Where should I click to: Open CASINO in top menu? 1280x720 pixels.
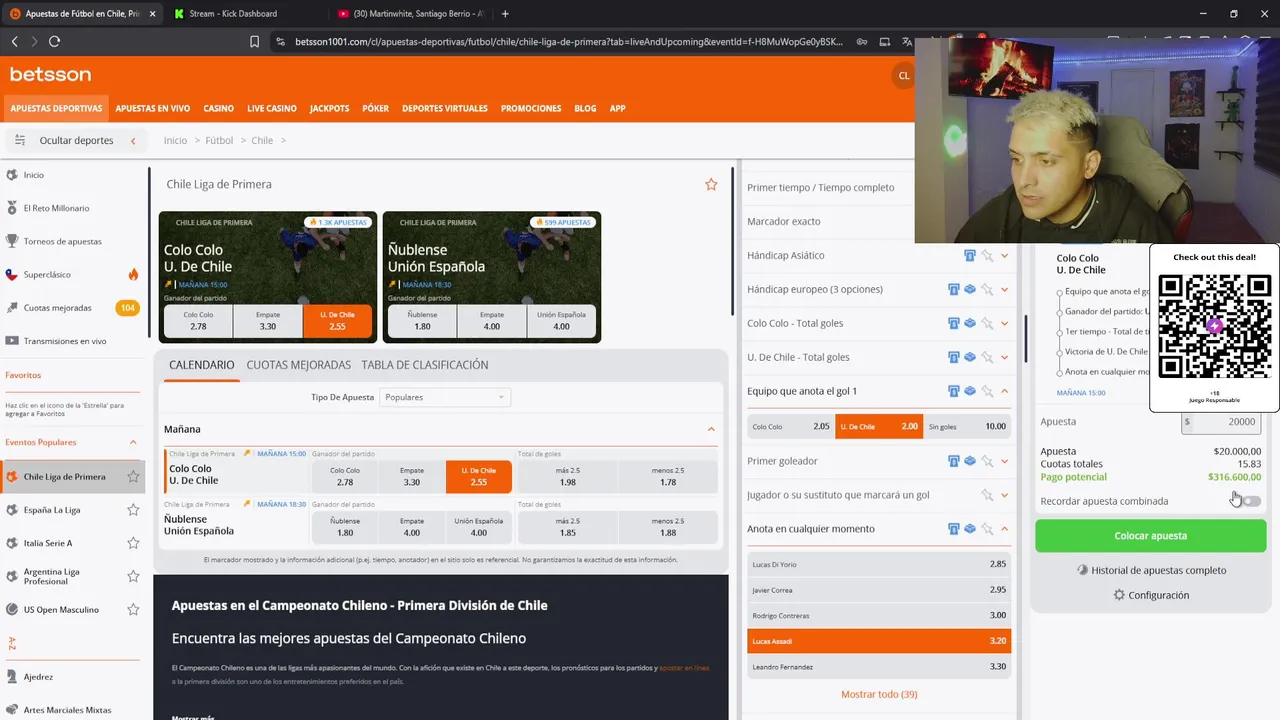[218, 108]
